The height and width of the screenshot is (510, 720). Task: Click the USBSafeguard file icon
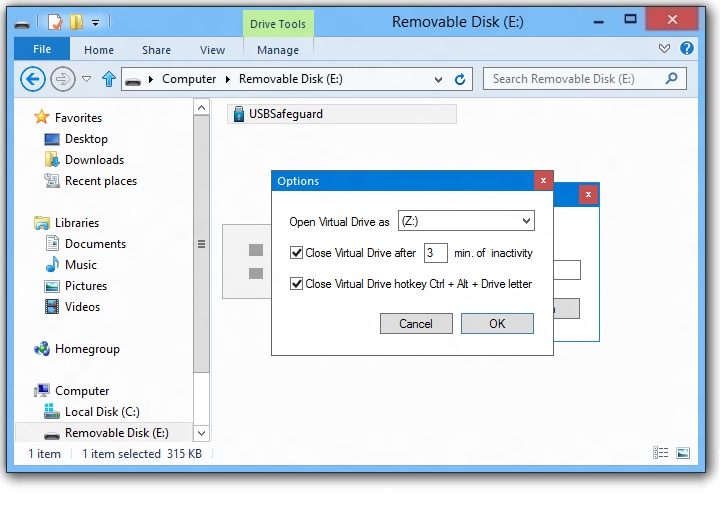click(238, 115)
